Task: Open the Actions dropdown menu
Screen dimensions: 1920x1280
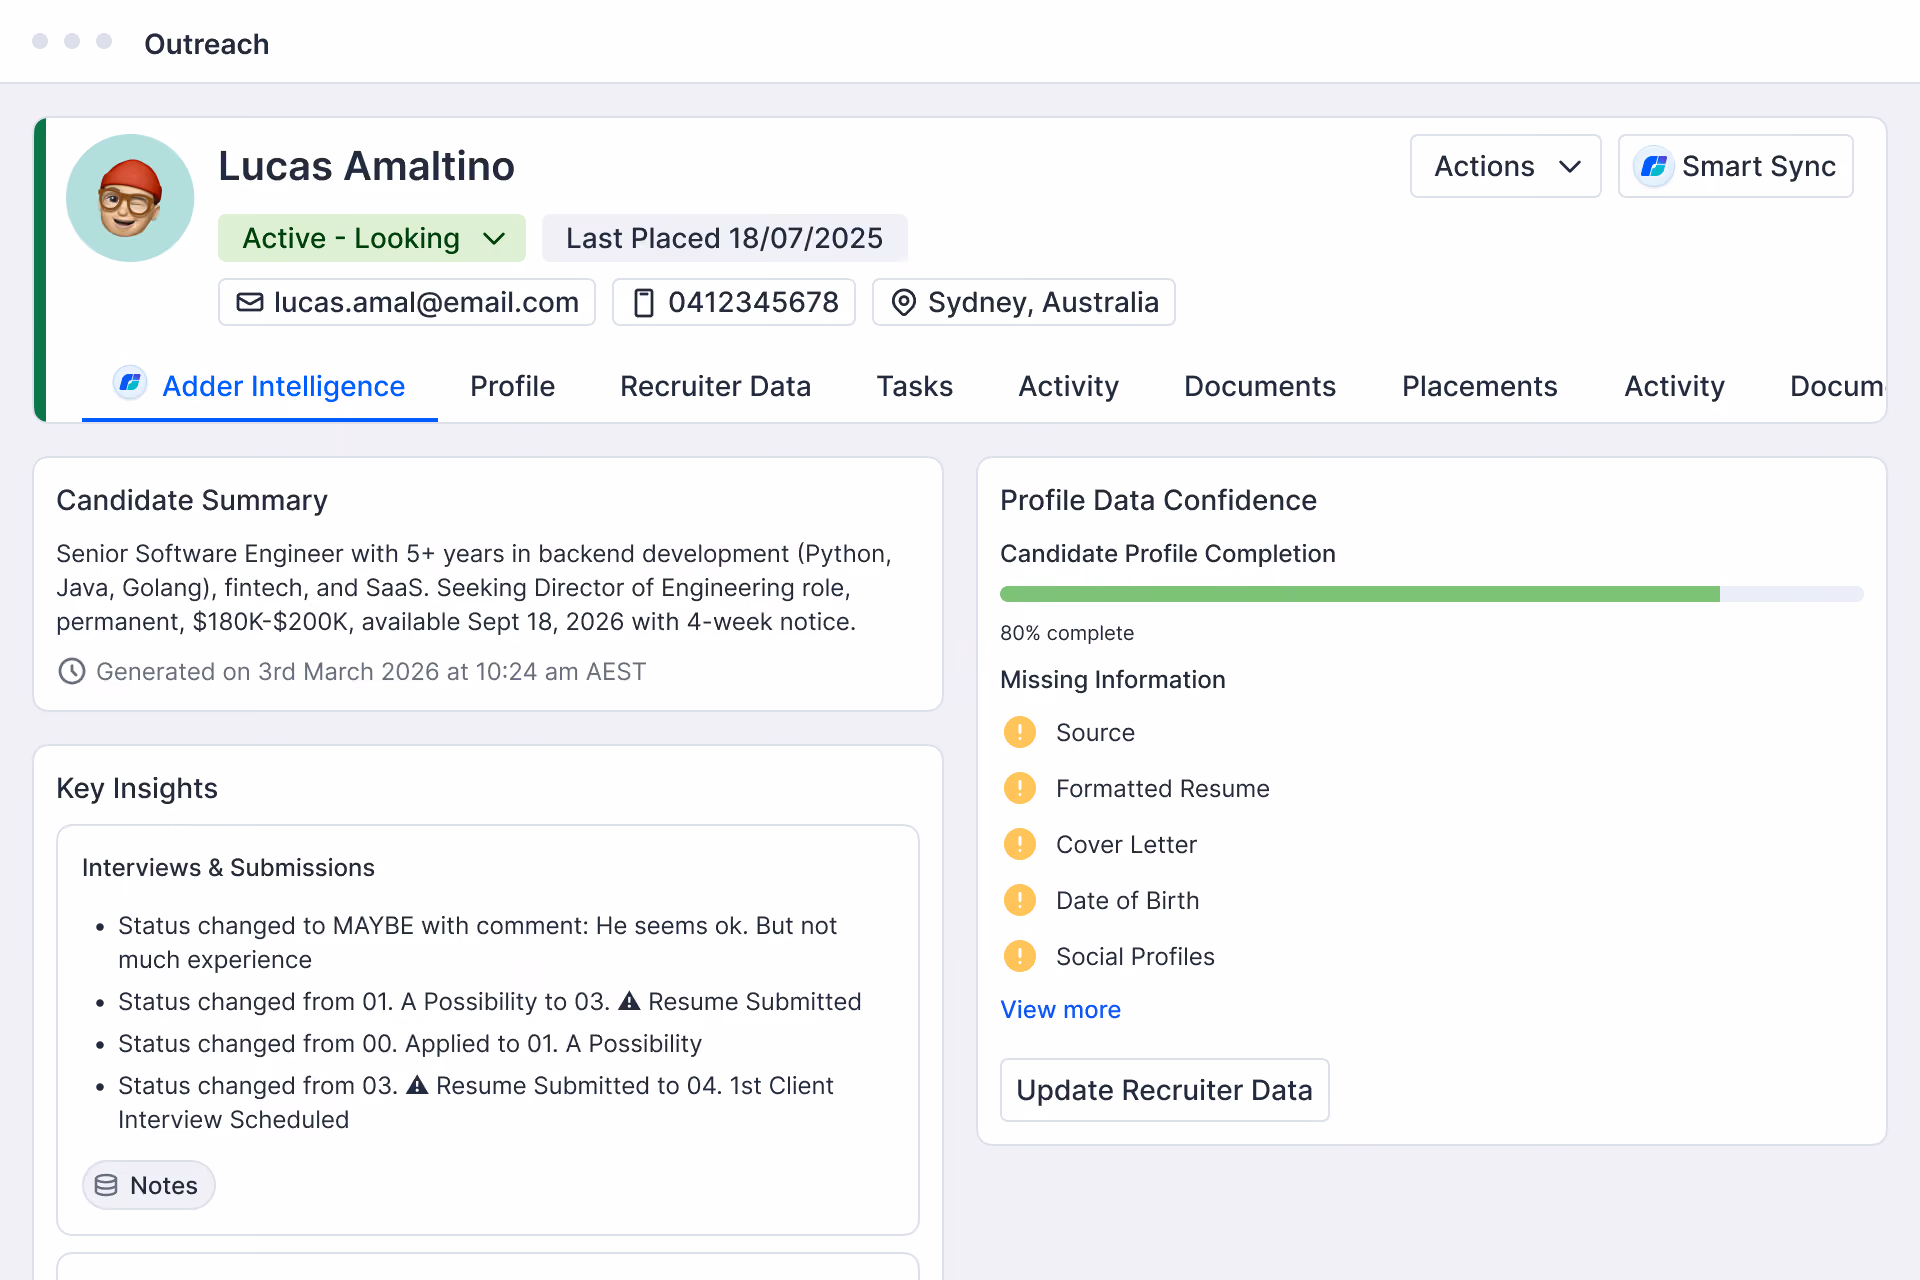Action: tap(1505, 166)
